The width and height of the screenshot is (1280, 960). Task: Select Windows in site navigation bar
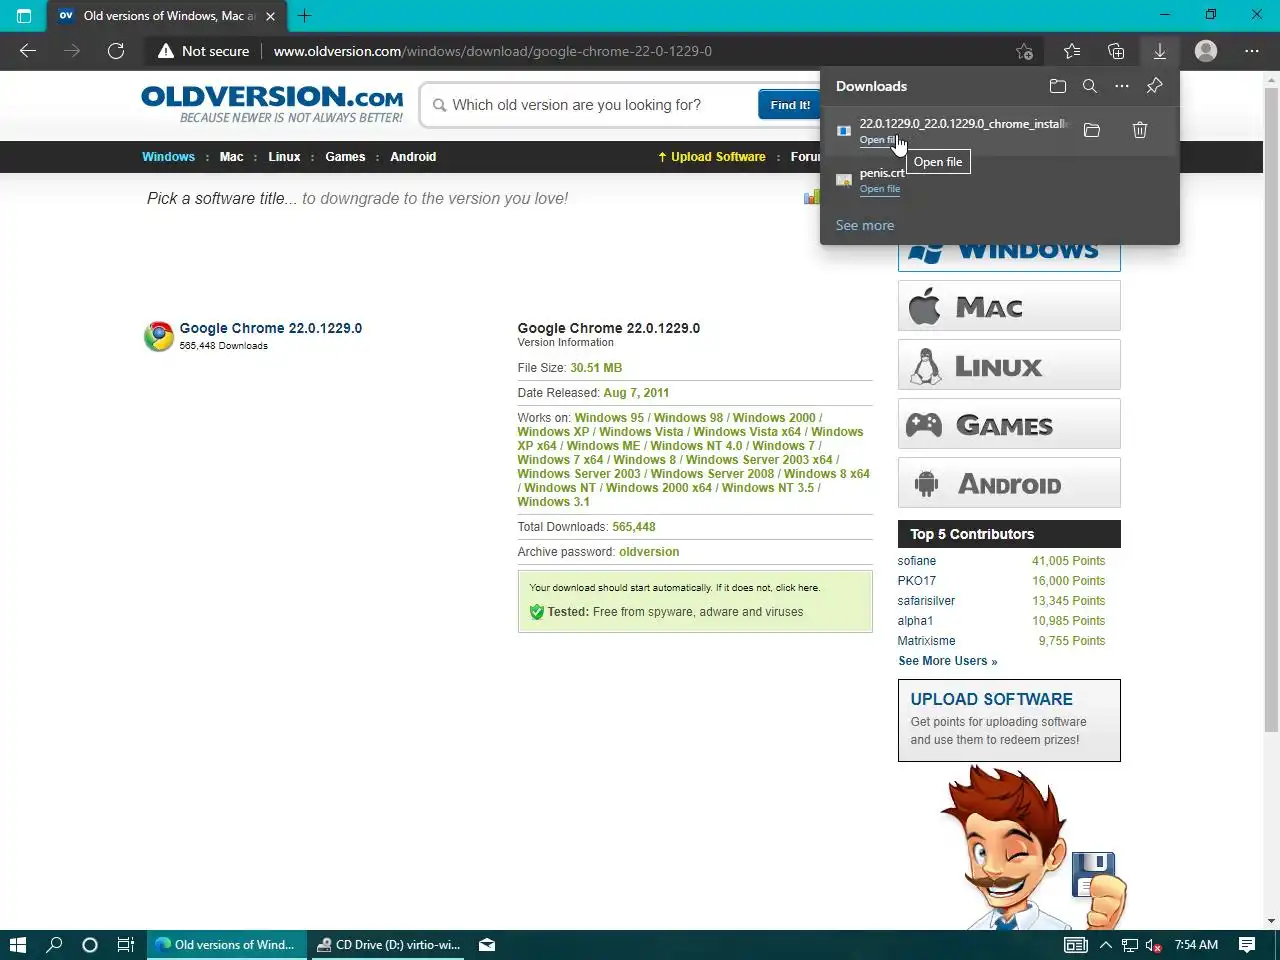(168, 157)
